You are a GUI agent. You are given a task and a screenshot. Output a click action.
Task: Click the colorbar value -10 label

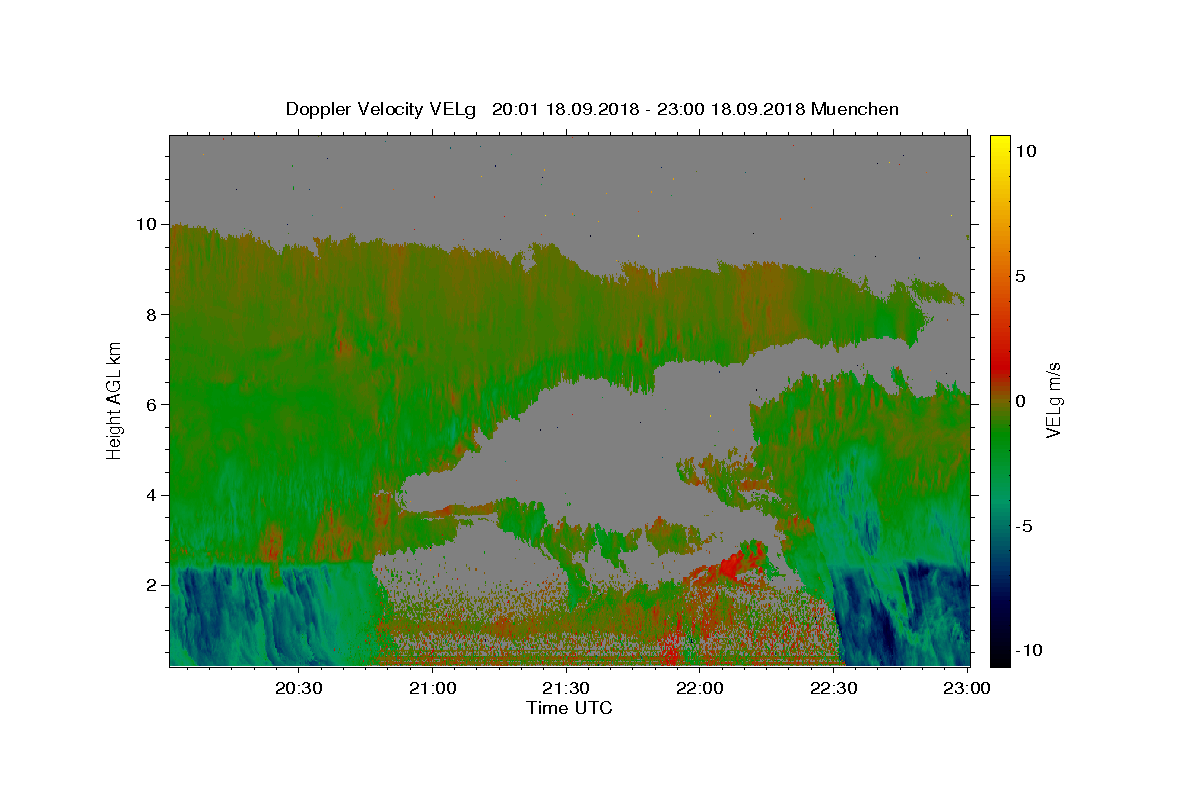tap(1029, 650)
